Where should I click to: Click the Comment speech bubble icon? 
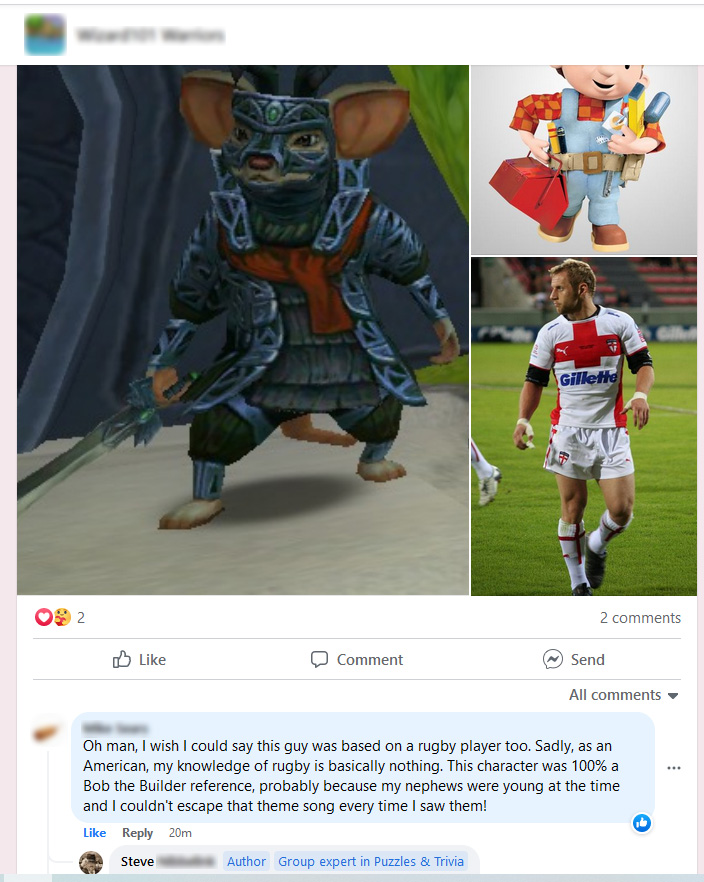(x=319, y=659)
